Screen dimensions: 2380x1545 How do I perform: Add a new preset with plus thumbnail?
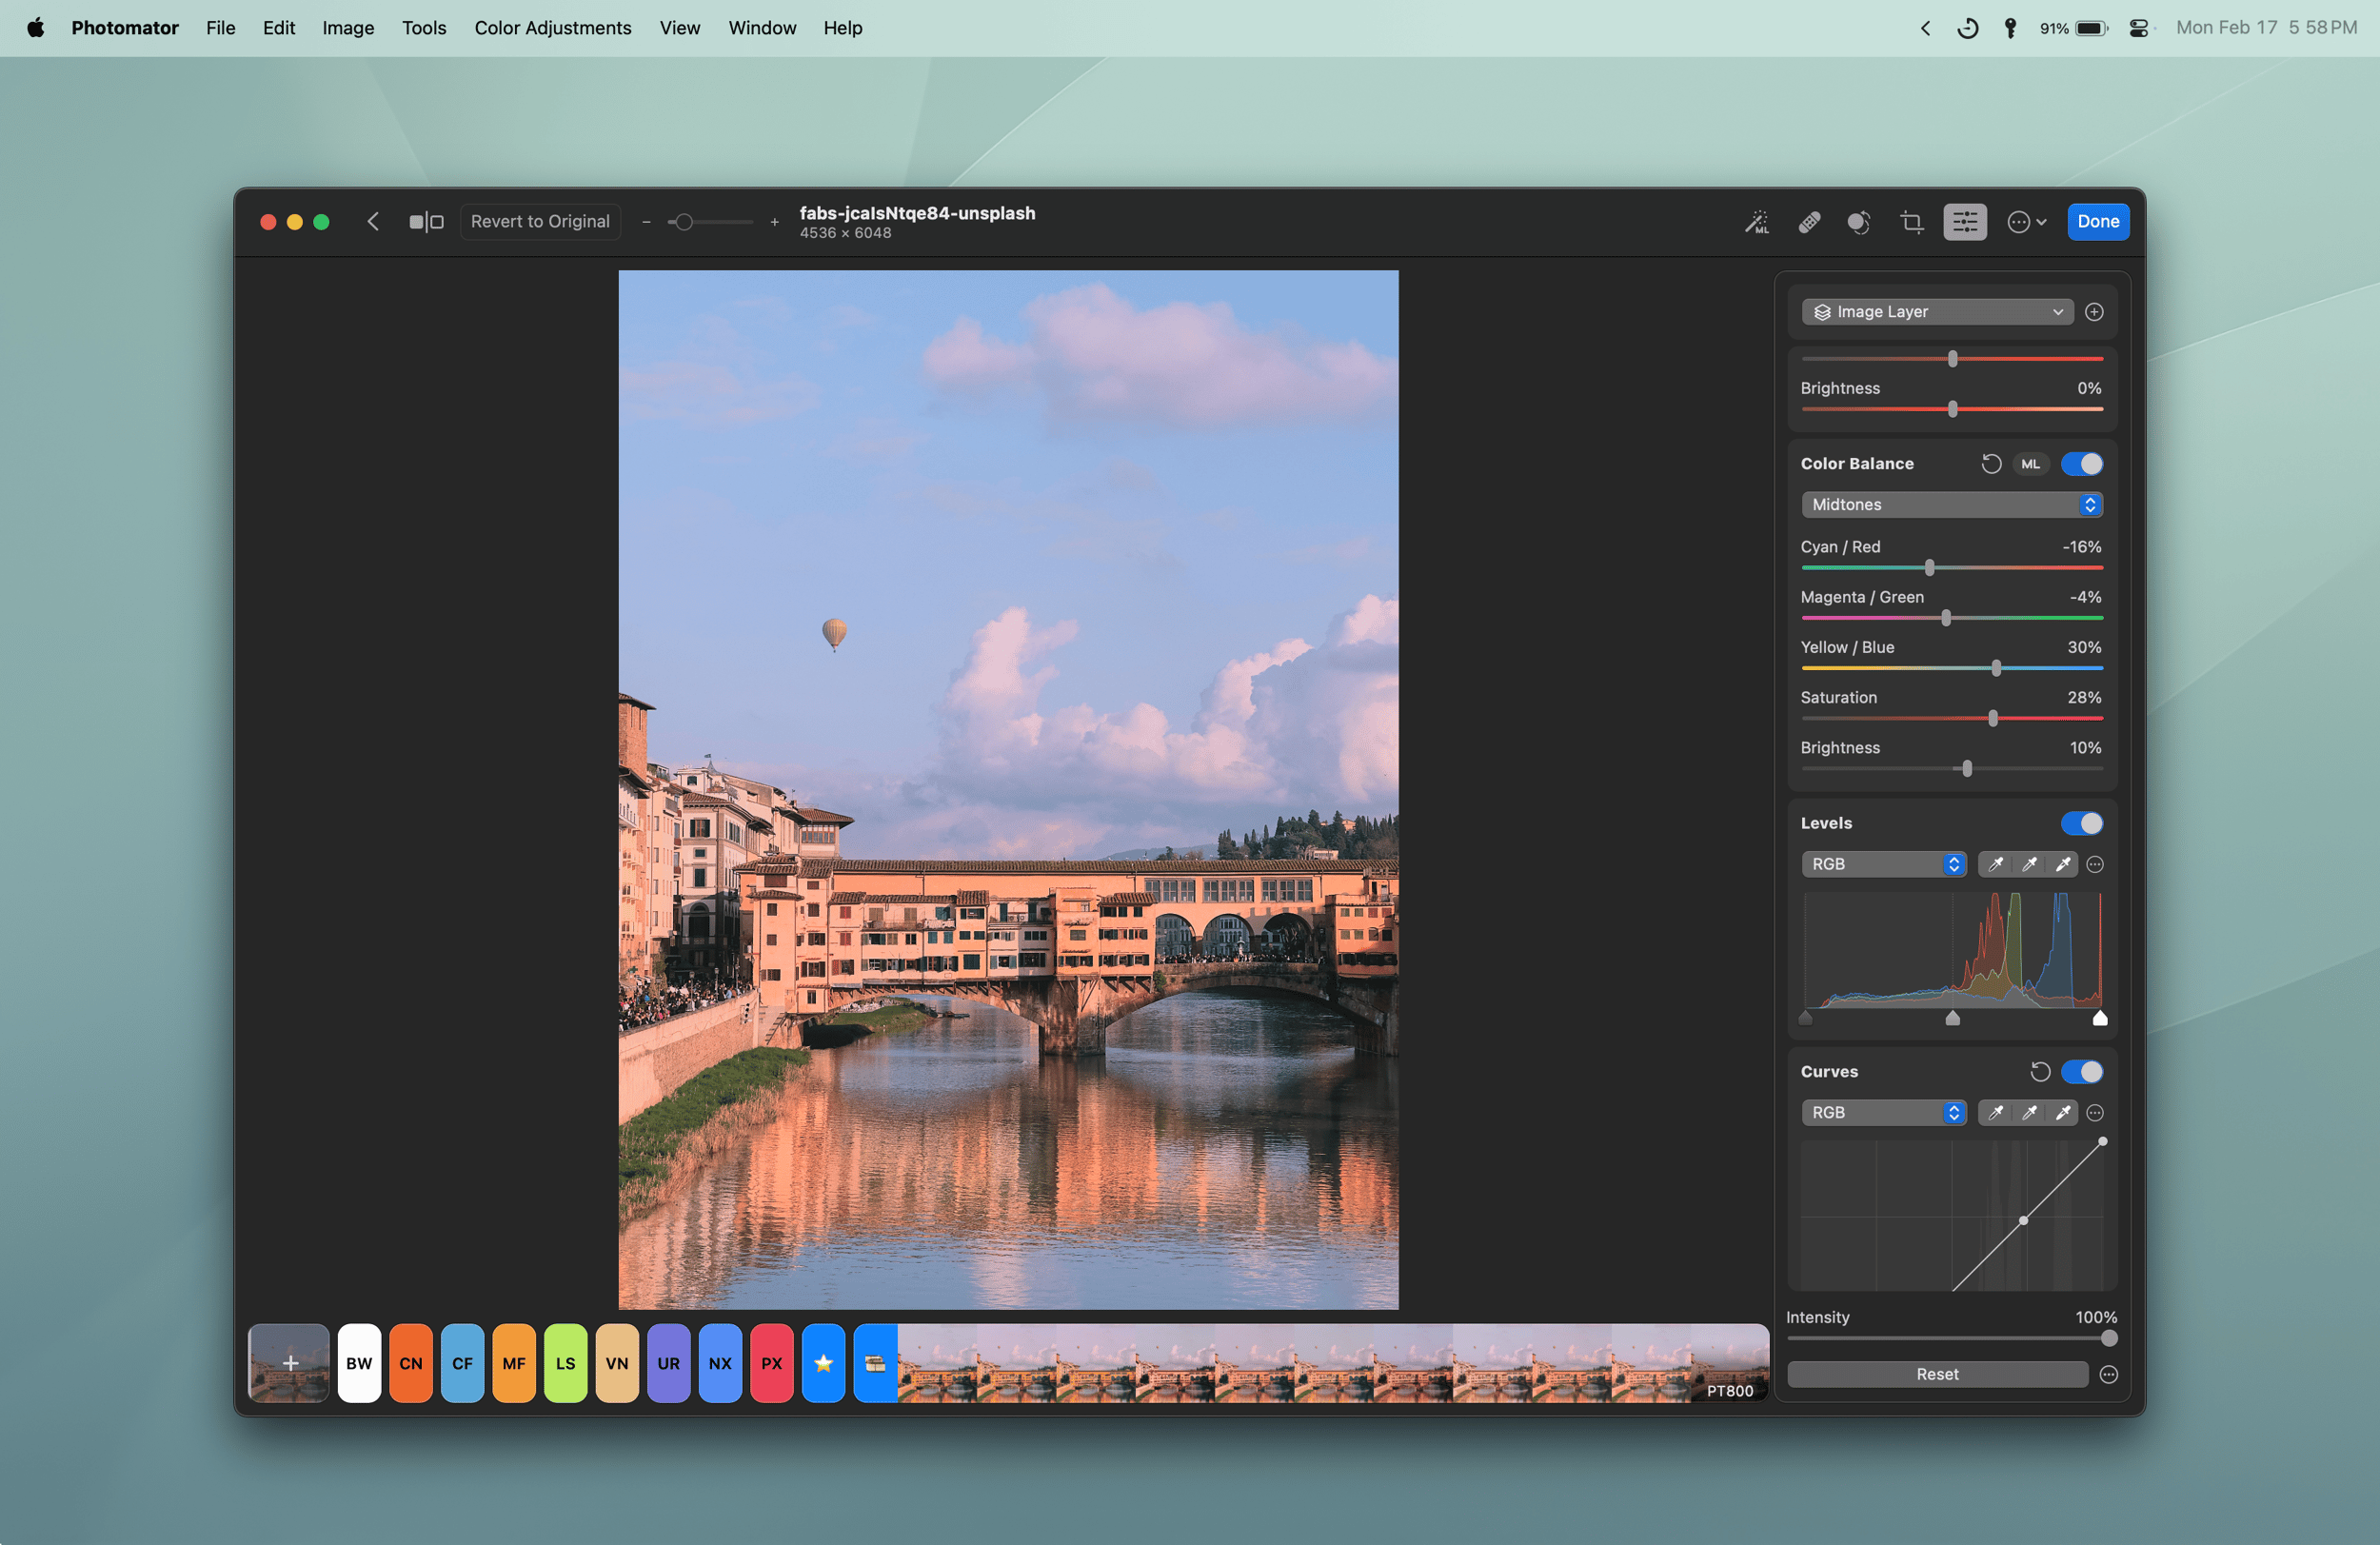(x=289, y=1363)
